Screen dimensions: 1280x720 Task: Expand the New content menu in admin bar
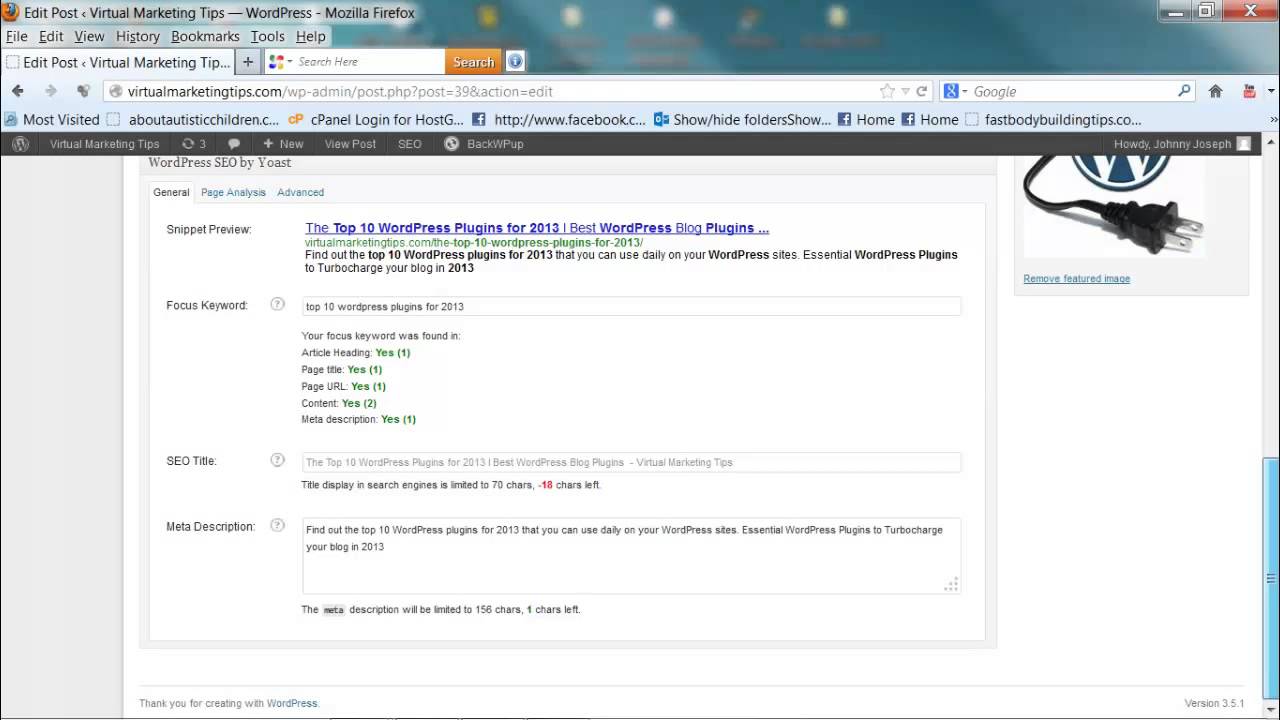pyautogui.click(x=283, y=144)
